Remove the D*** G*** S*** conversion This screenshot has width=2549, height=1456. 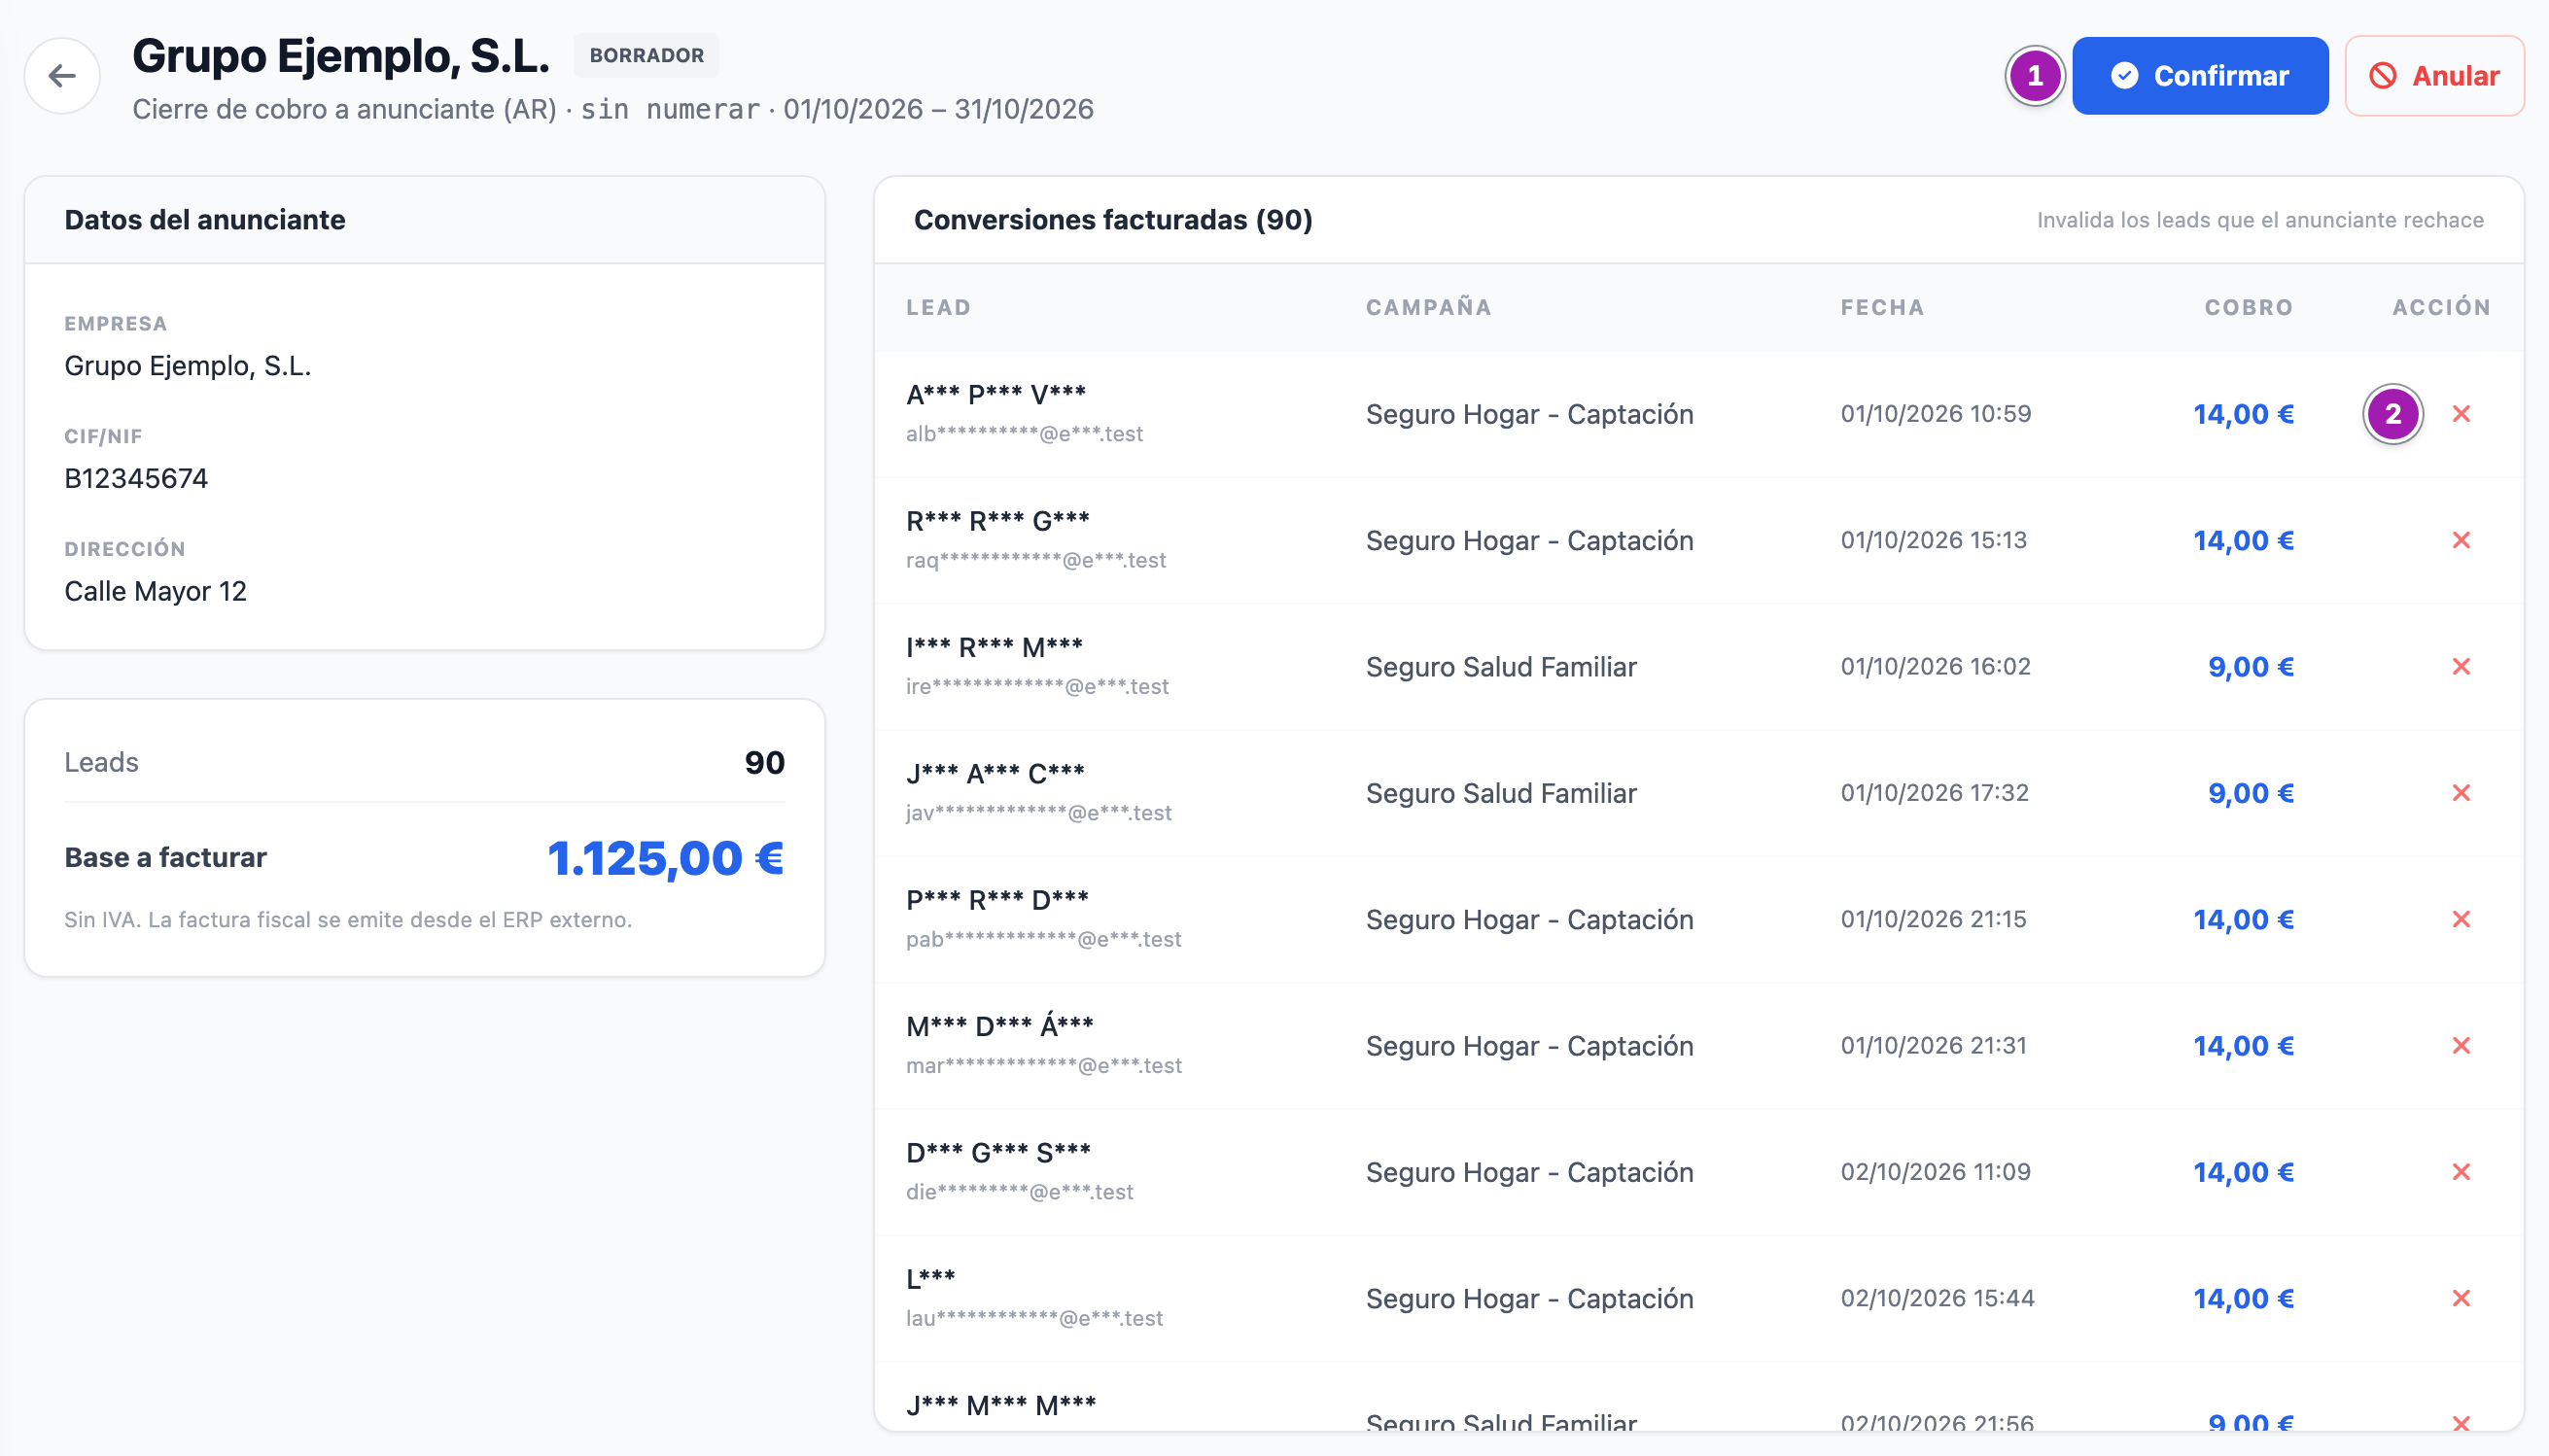[2461, 1172]
